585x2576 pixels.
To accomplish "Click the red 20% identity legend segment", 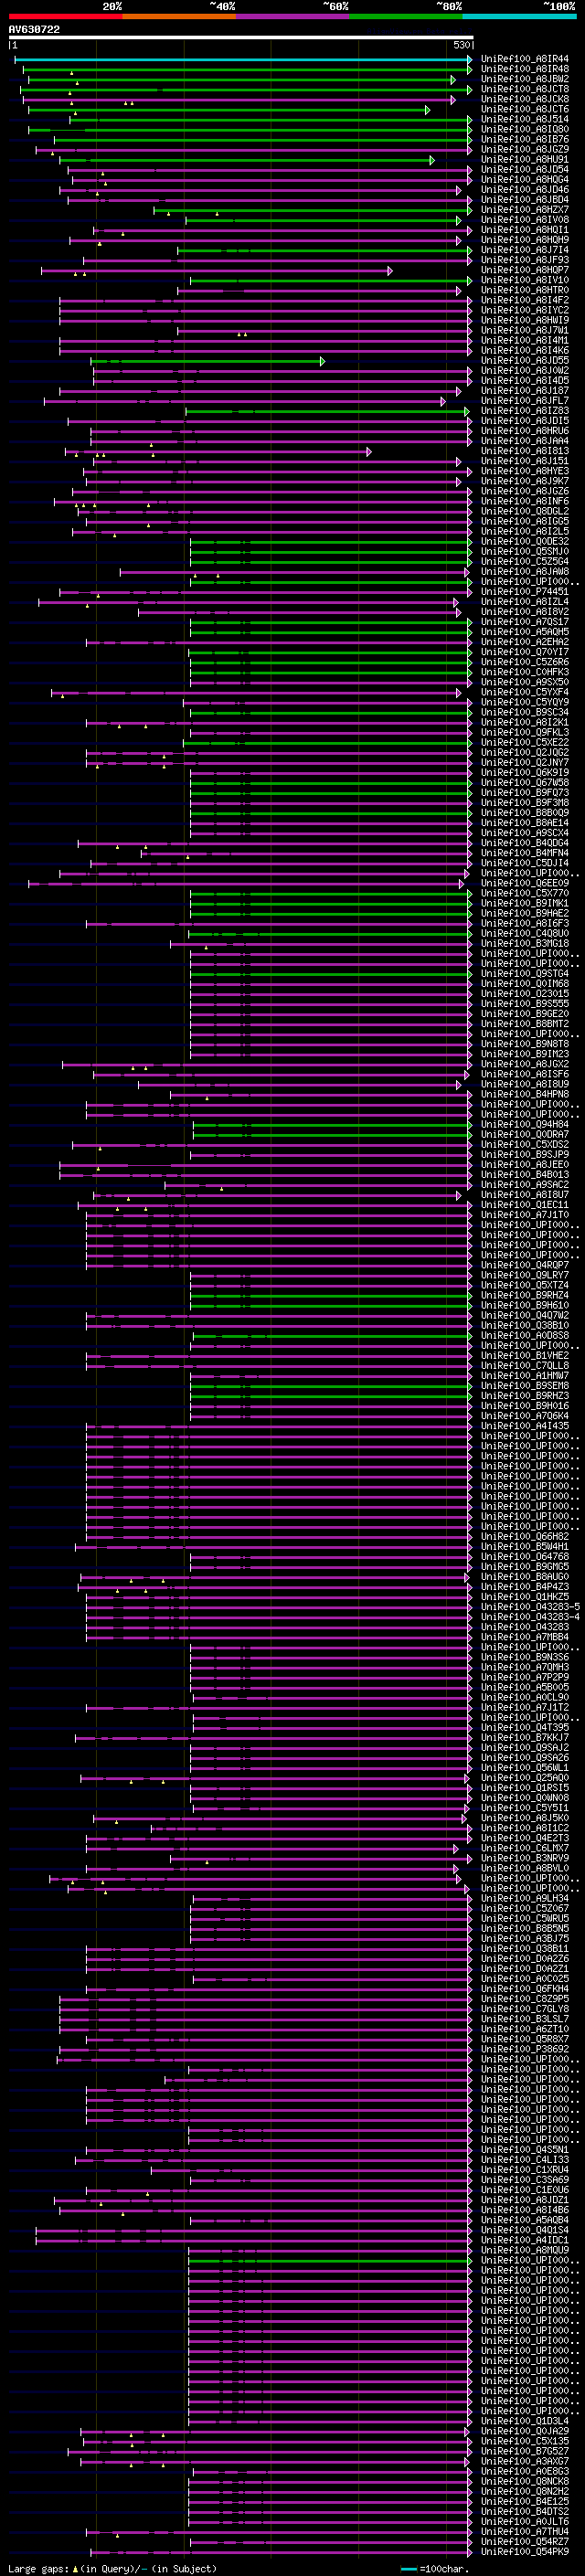I will point(65,16).
